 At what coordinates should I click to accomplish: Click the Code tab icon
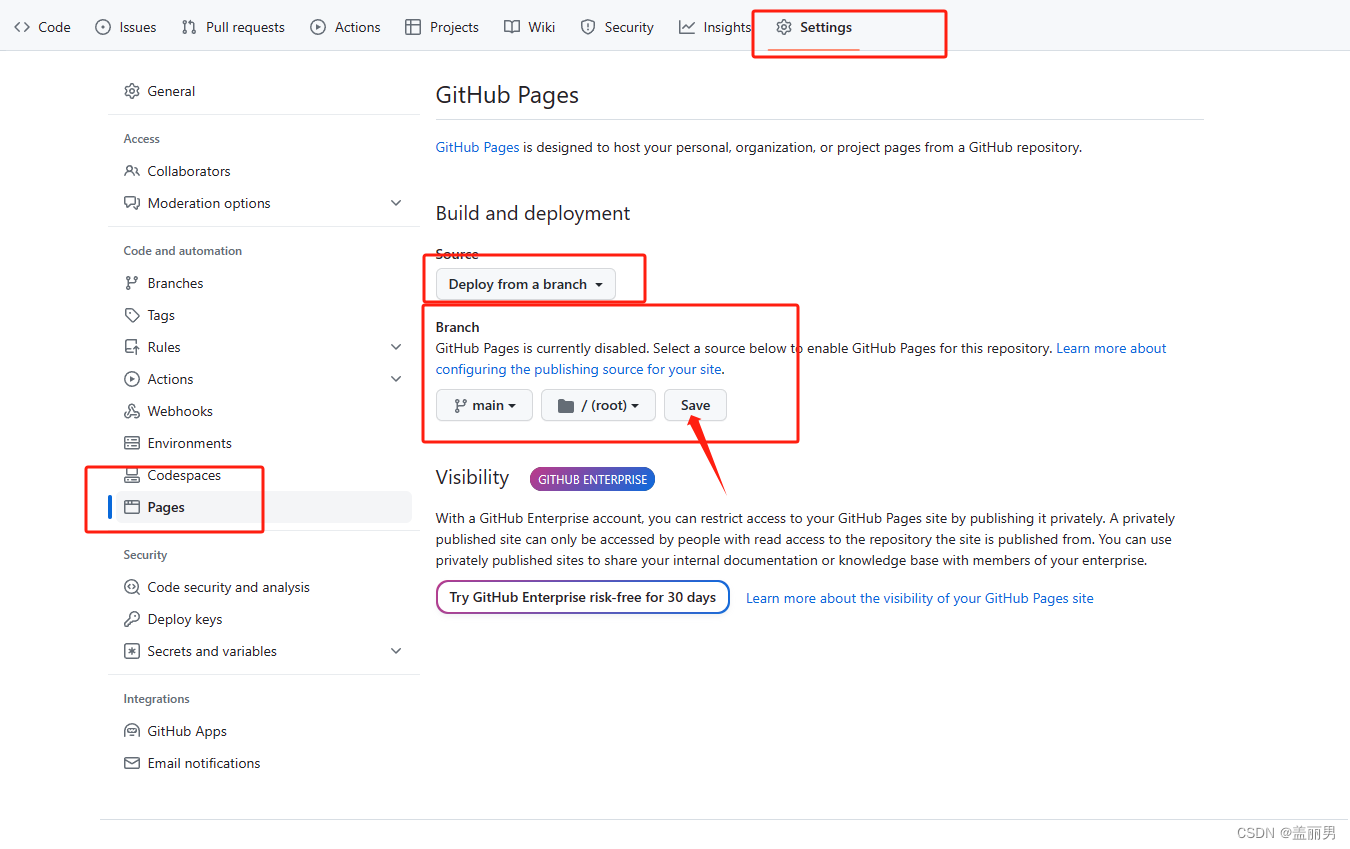point(22,27)
